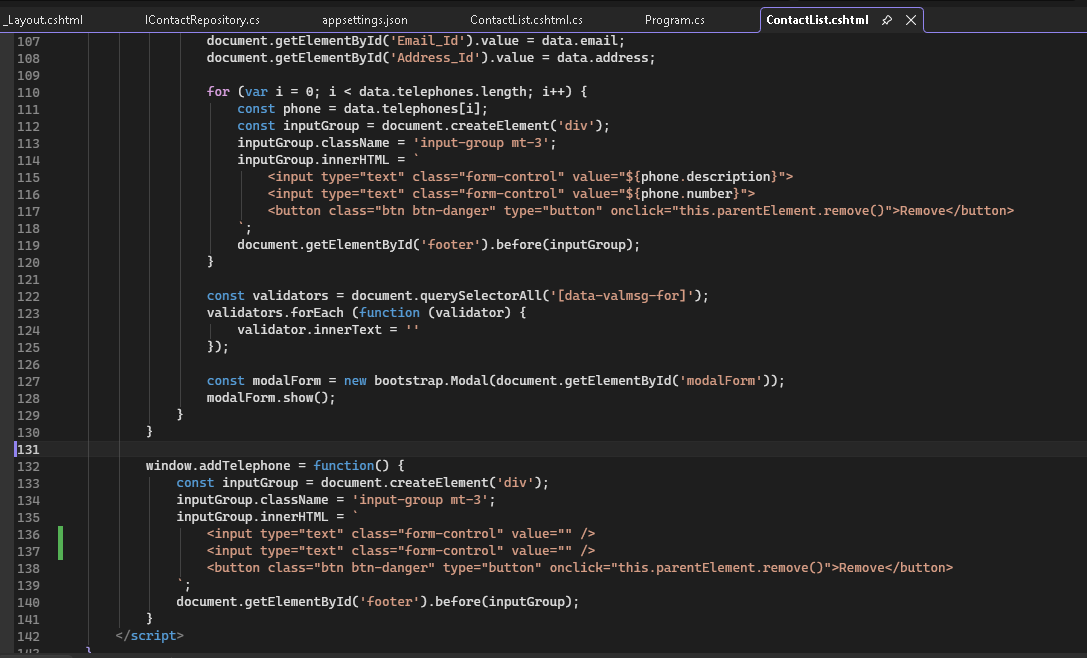
Task: Switch to the Program.cs tab
Action: click(675, 20)
